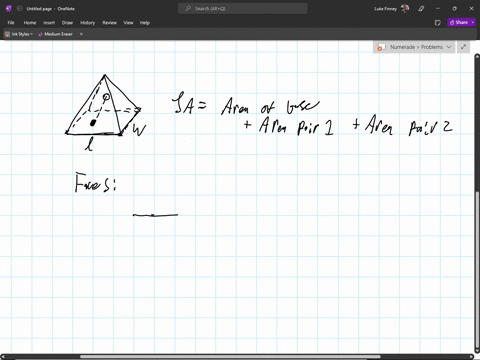Expand the Share dropdown arrow
The height and width of the screenshot is (360, 480).
pyautogui.click(x=473, y=22)
